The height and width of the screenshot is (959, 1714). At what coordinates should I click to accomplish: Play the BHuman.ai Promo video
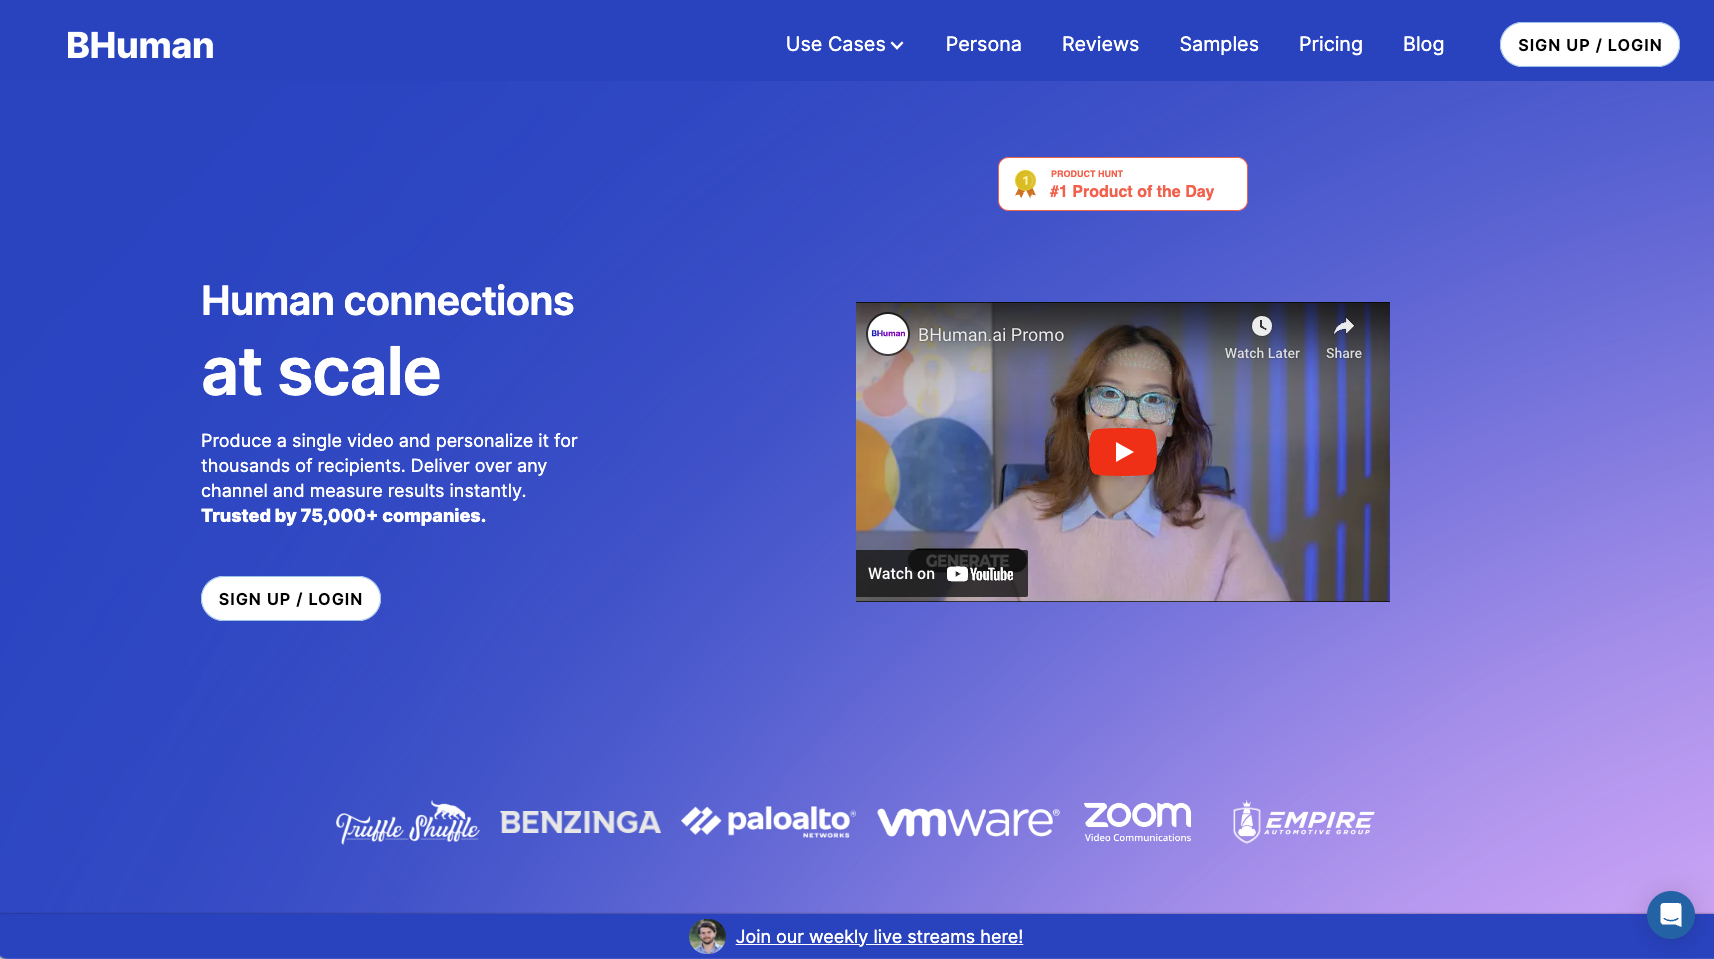[x=1122, y=452]
